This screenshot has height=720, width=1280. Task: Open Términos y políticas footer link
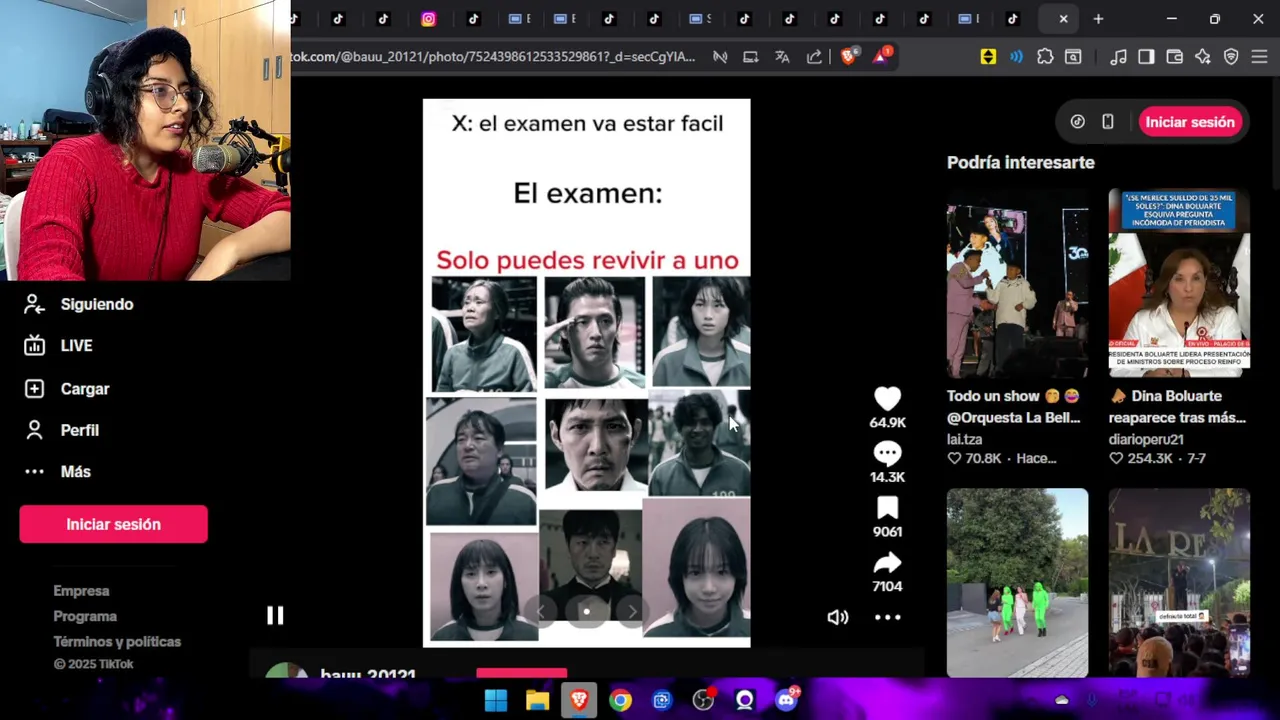pyautogui.click(x=117, y=642)
